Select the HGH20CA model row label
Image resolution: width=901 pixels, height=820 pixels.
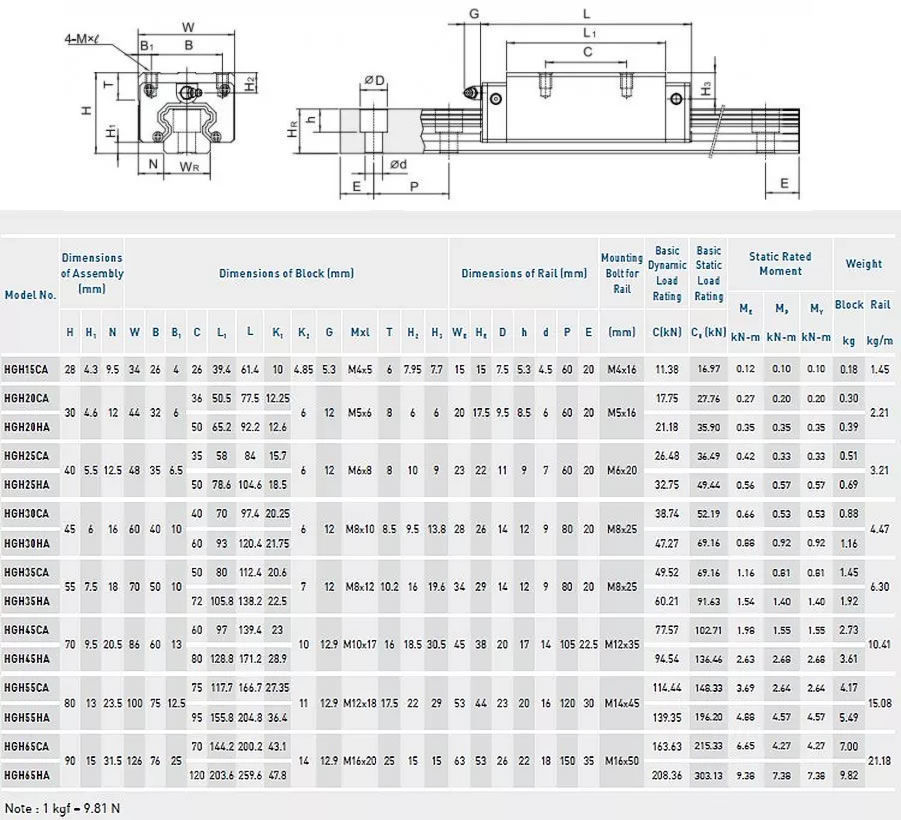click(27, 398)
